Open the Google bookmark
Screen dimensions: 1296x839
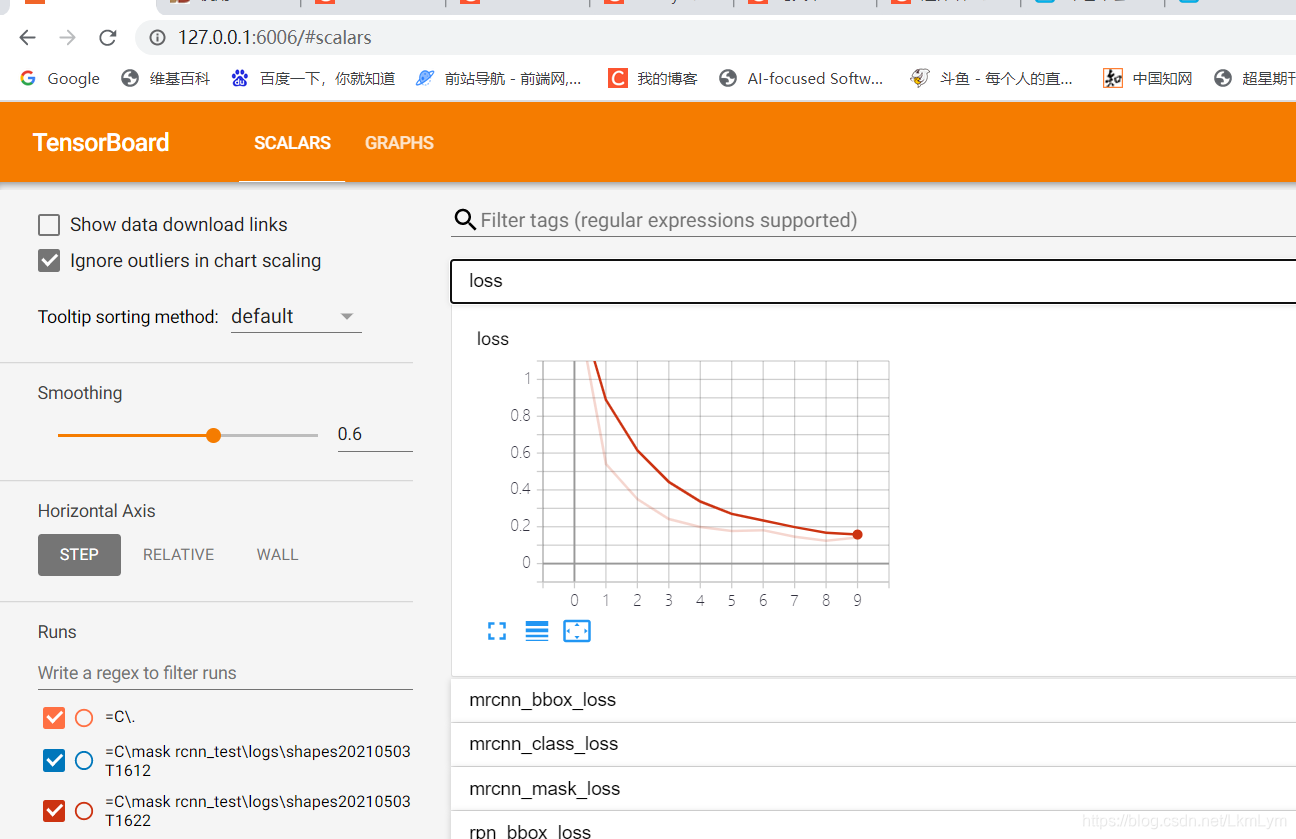[60, 78]
